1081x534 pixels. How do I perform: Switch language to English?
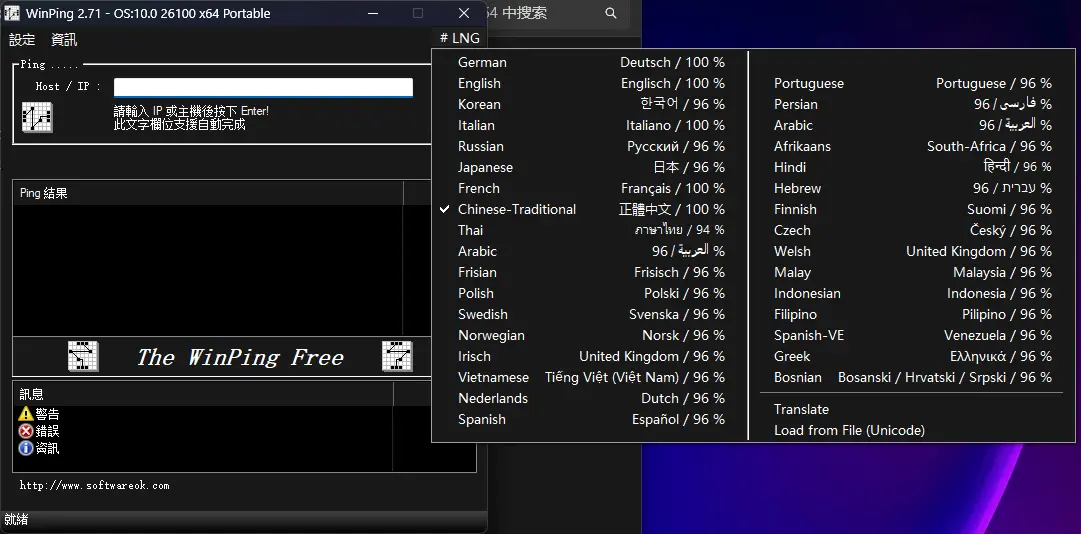click(591, 83)
